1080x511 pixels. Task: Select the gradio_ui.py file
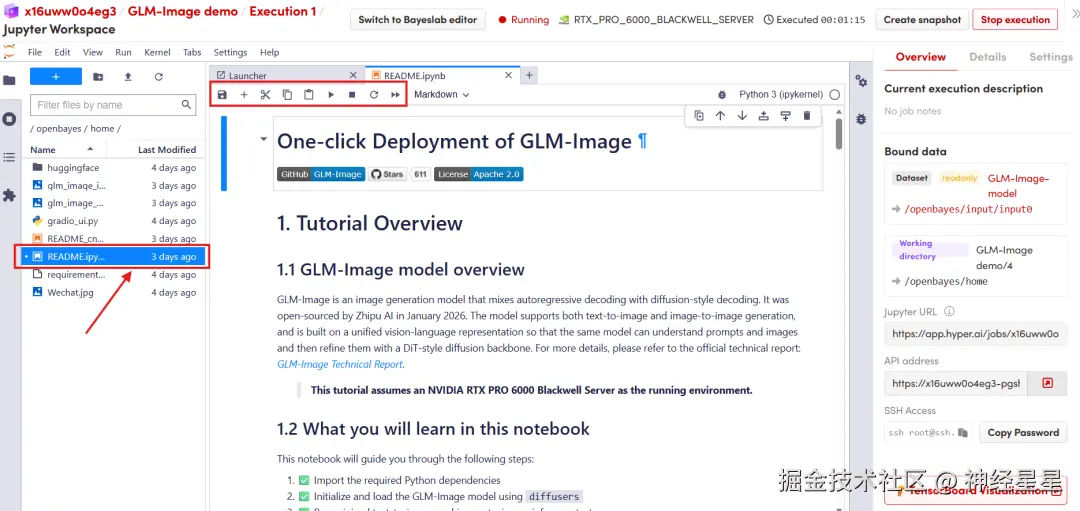114,221
